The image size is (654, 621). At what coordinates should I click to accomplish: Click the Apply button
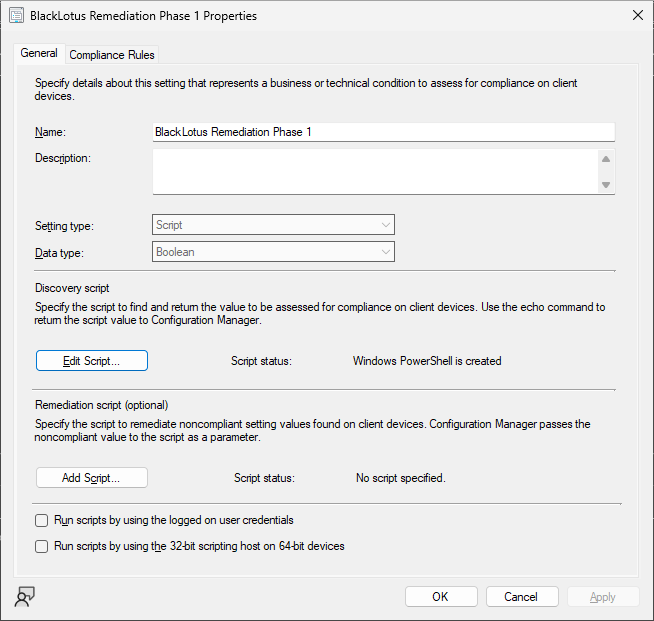pyautogui.click(x=603, y=597)
